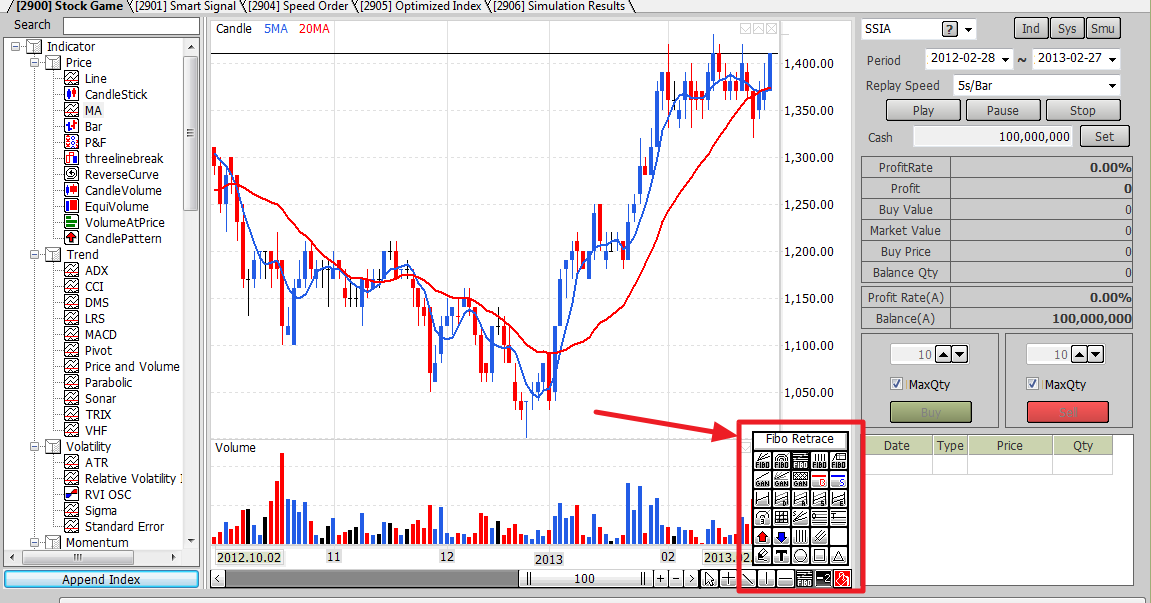
Task: Disable MaxQty above the Sell button
Action: [x=1032, y=384]
